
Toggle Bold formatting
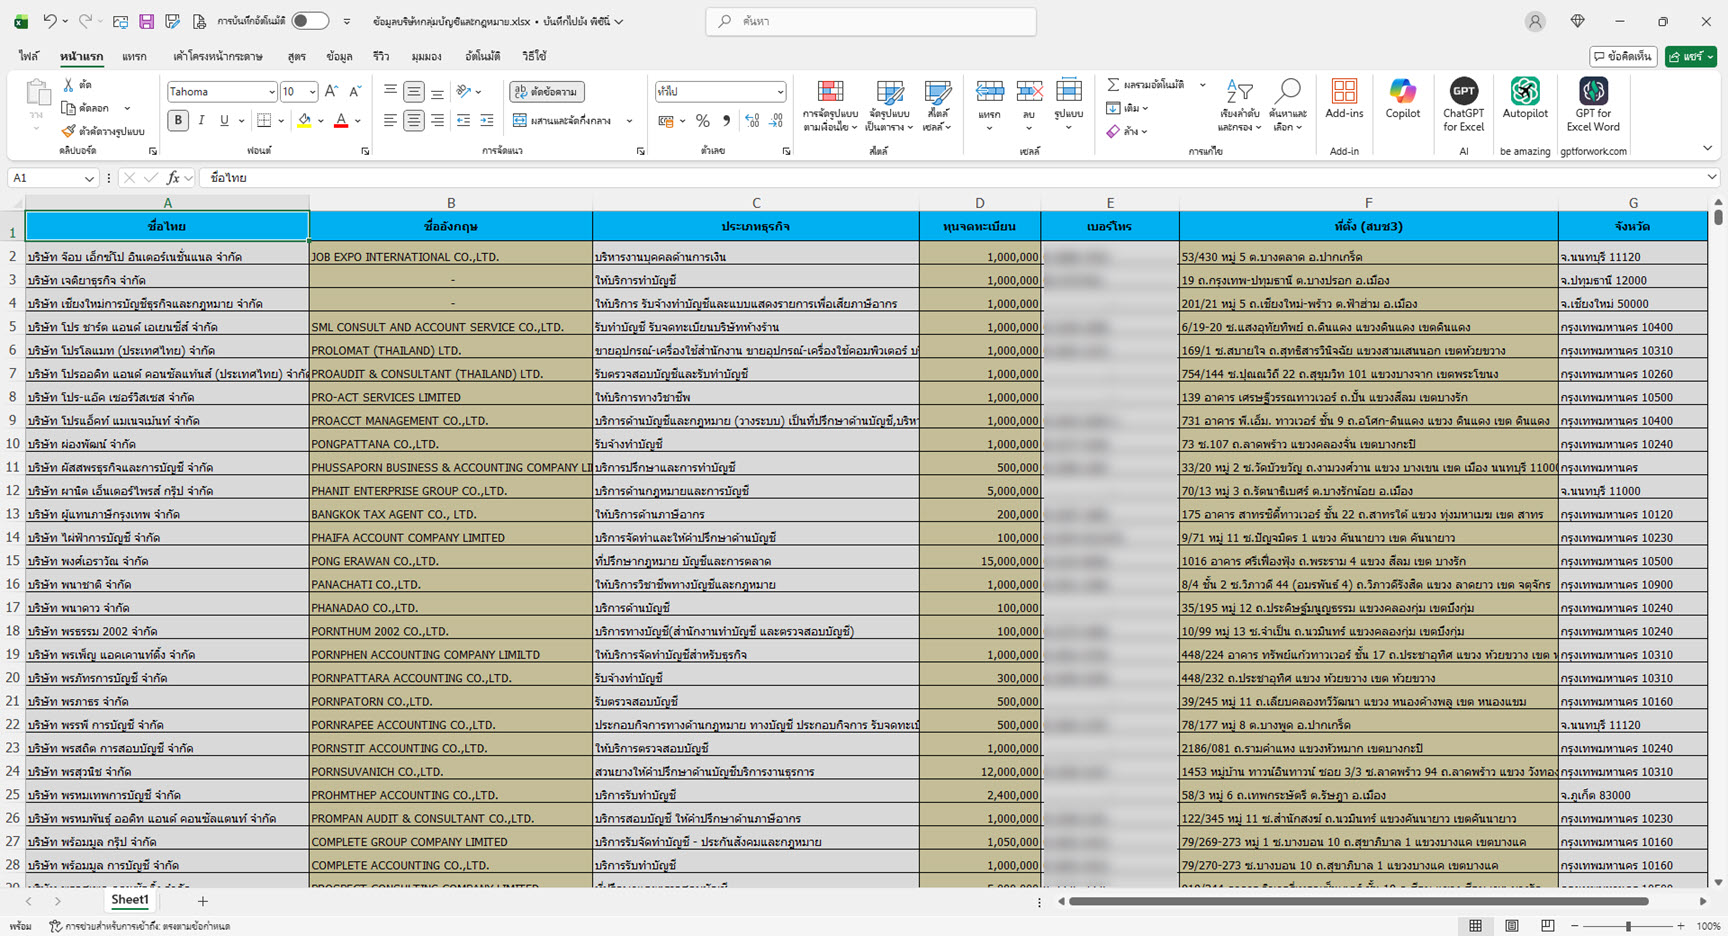[x=178, y=121]
